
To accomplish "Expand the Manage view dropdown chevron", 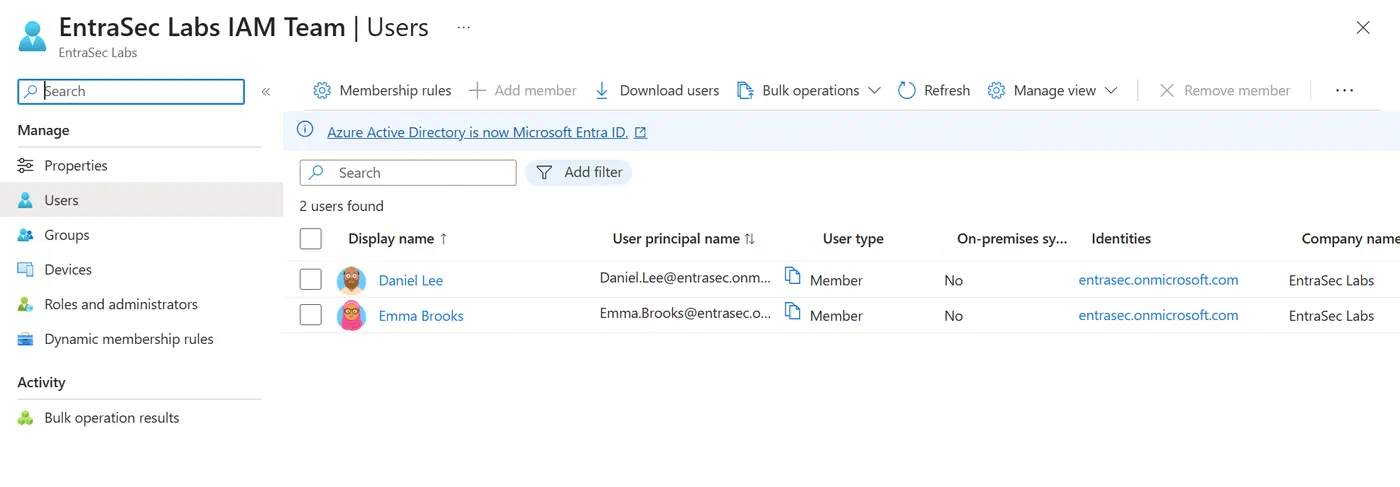I will (1111, 90).
